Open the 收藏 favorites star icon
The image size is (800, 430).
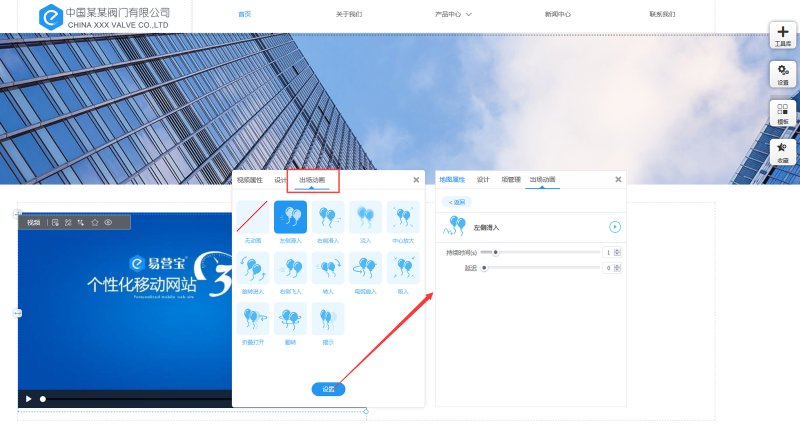[x=782, y=151]
